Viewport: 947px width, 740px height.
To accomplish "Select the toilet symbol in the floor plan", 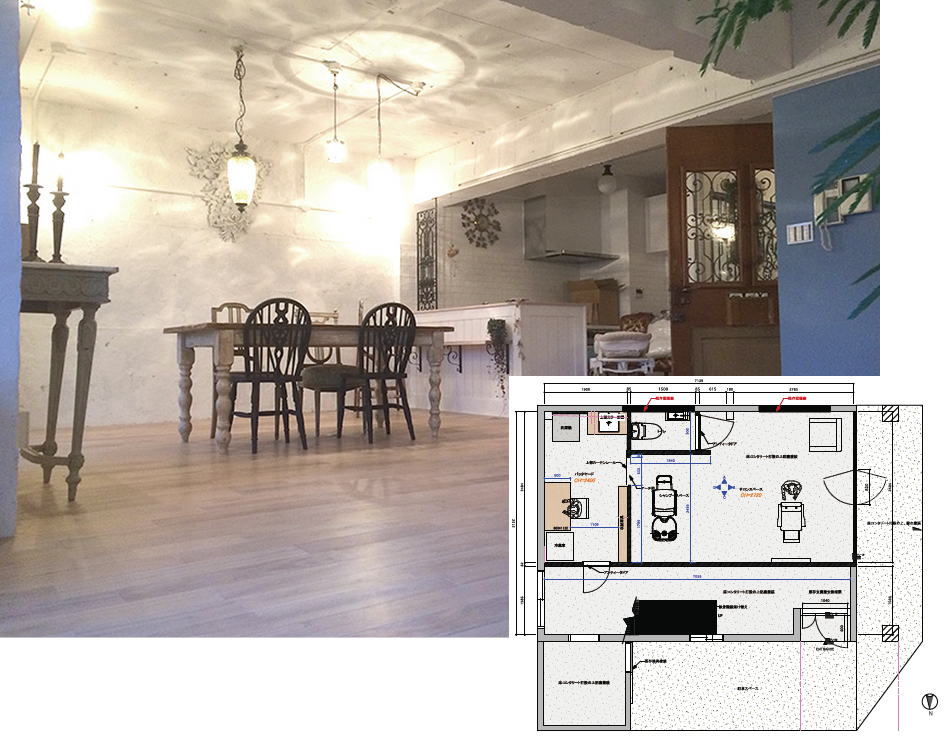I will coord(643,431).
